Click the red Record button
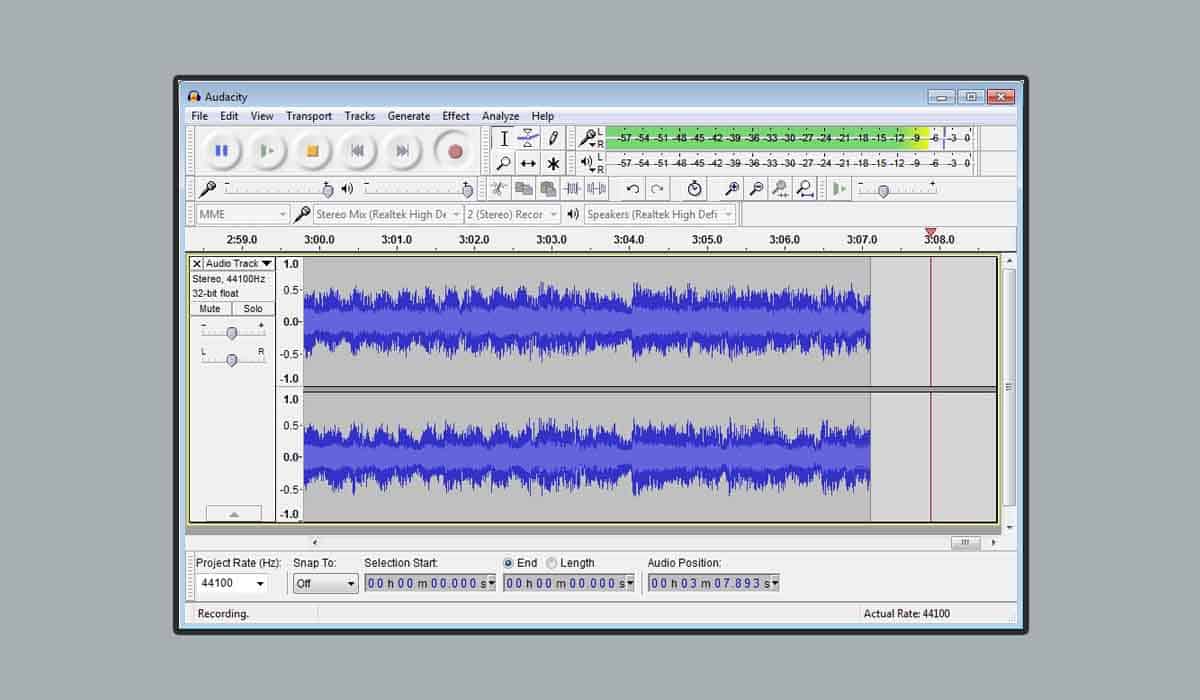Screen dimensions: 1200x700 455,151
